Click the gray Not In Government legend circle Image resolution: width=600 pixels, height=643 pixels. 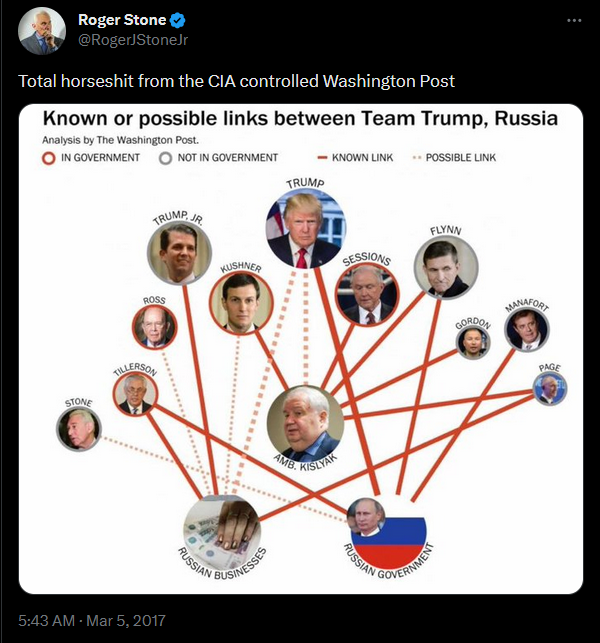point(165,158)
